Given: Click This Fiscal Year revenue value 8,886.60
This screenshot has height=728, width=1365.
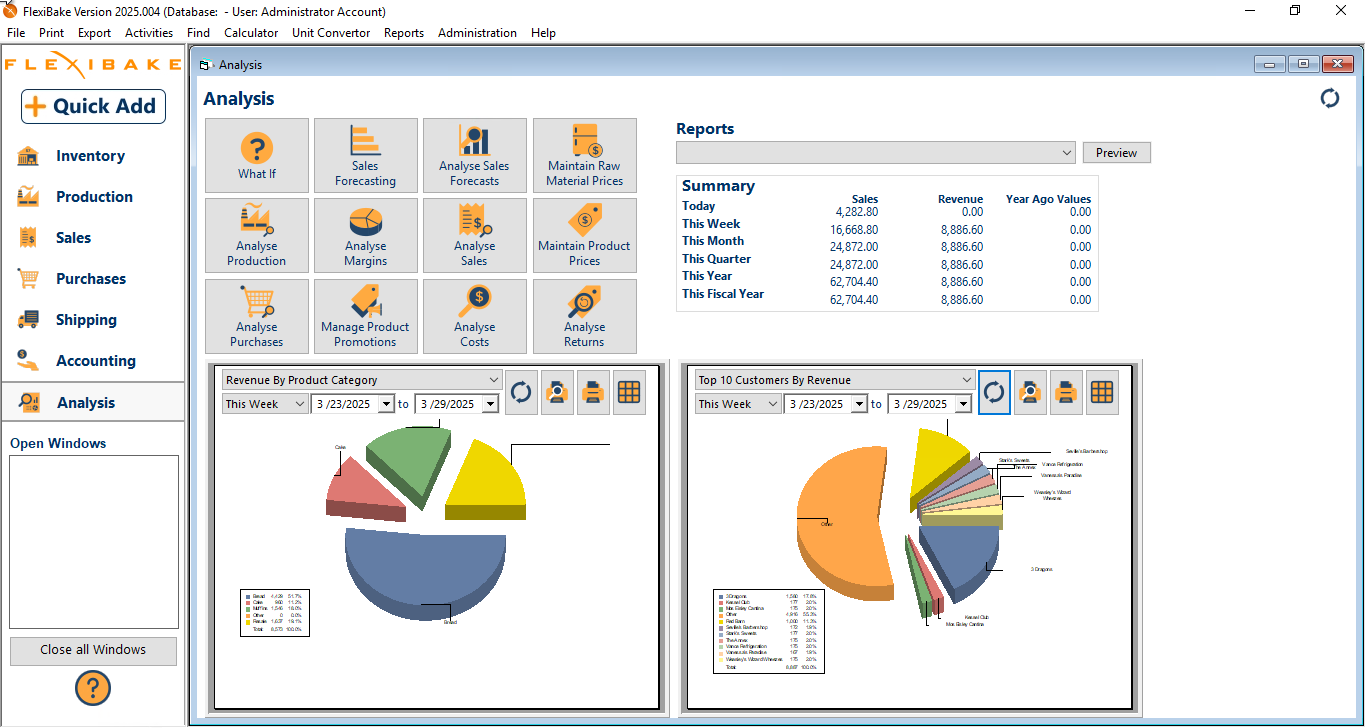Looking at the screenshot, I should (961, 299).
